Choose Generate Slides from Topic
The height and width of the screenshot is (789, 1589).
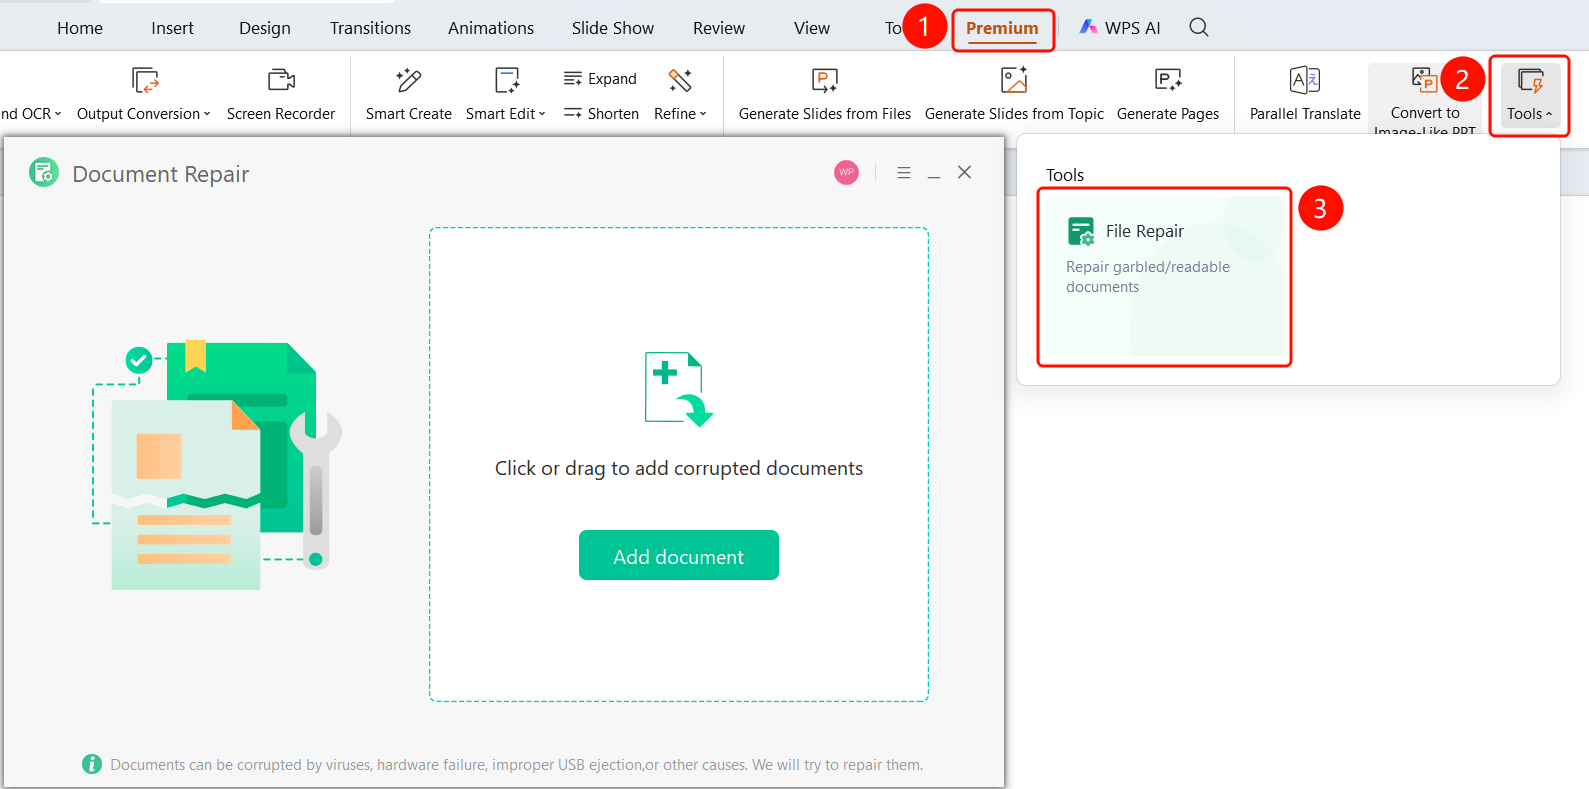1014,95
